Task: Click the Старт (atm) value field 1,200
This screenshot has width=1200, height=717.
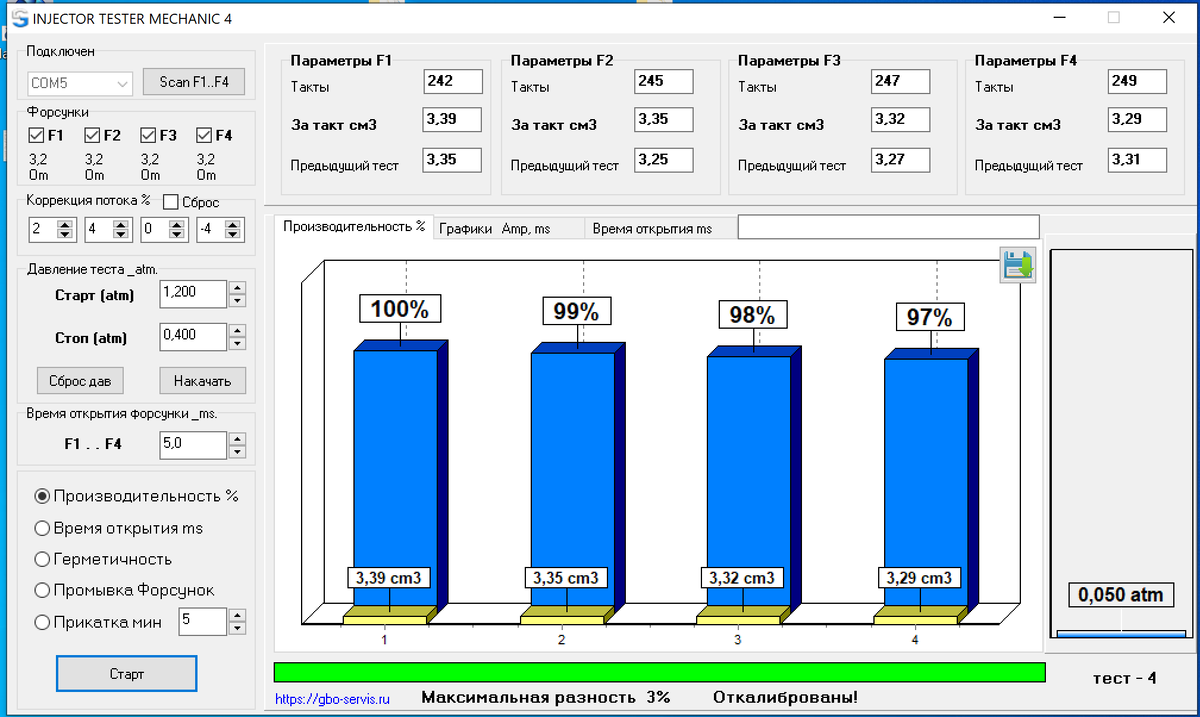Action: coord(193,294)
